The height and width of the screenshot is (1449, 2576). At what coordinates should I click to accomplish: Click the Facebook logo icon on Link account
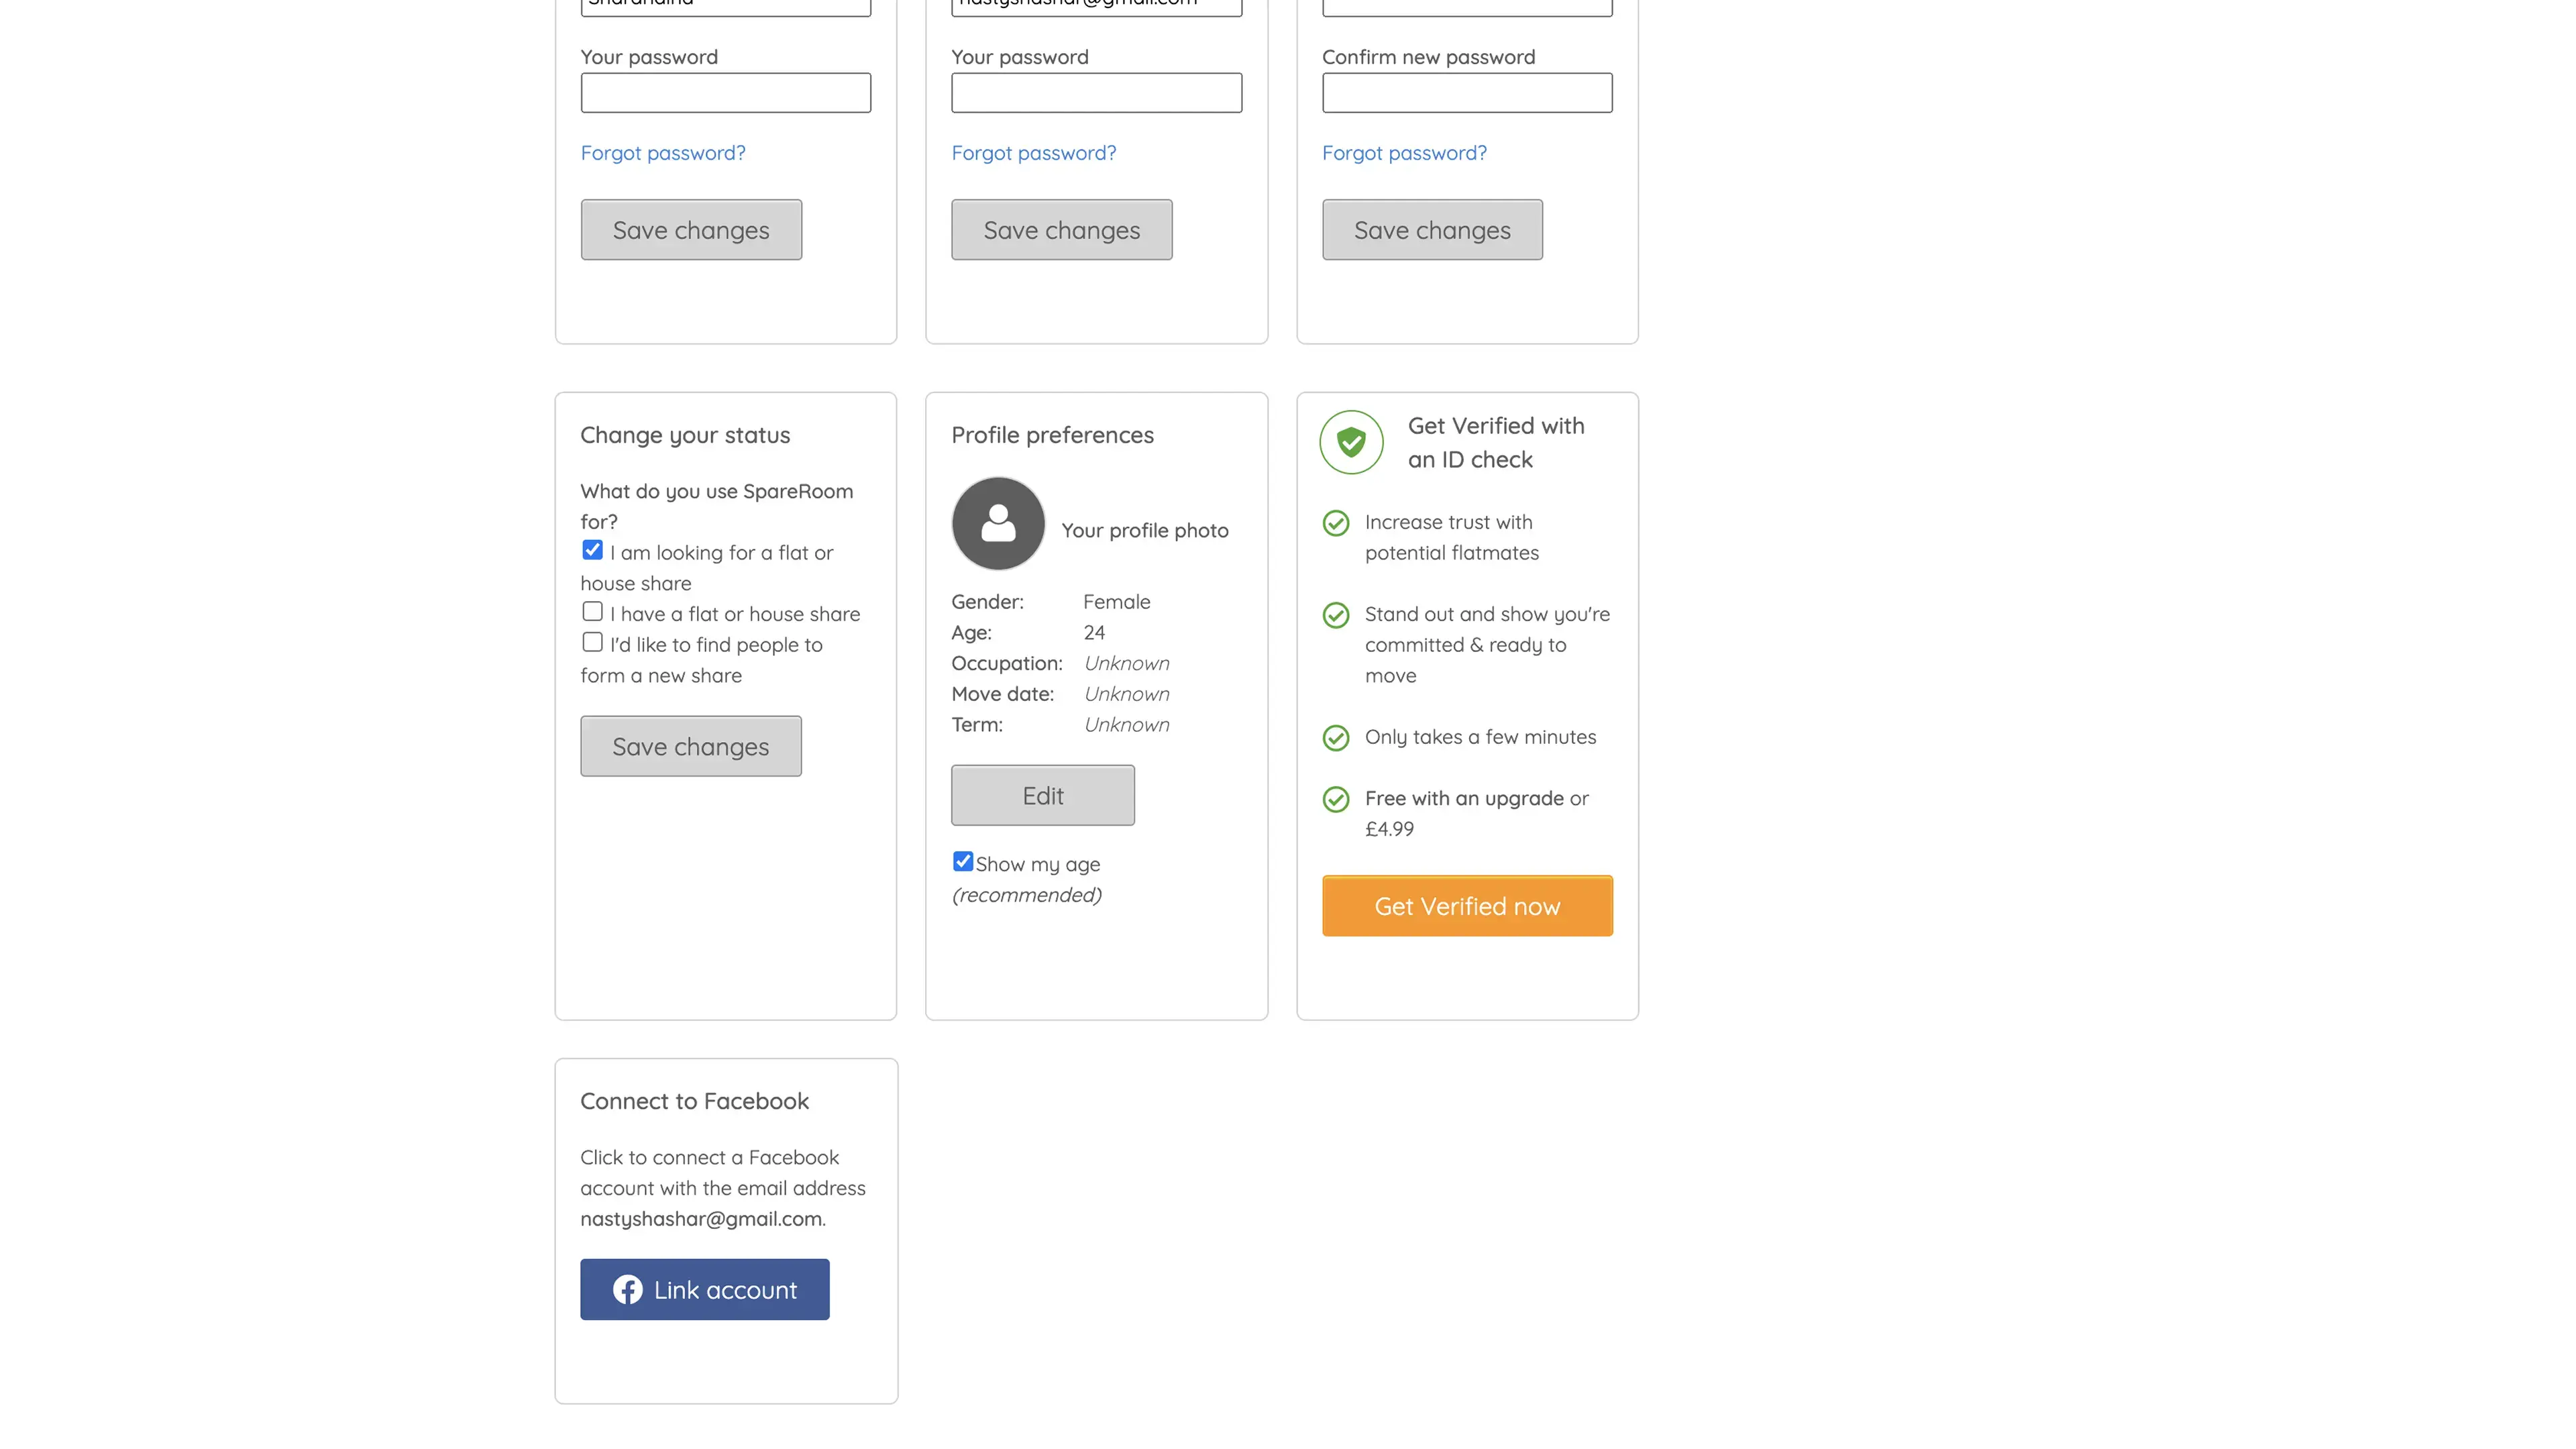coord(627,1289)
